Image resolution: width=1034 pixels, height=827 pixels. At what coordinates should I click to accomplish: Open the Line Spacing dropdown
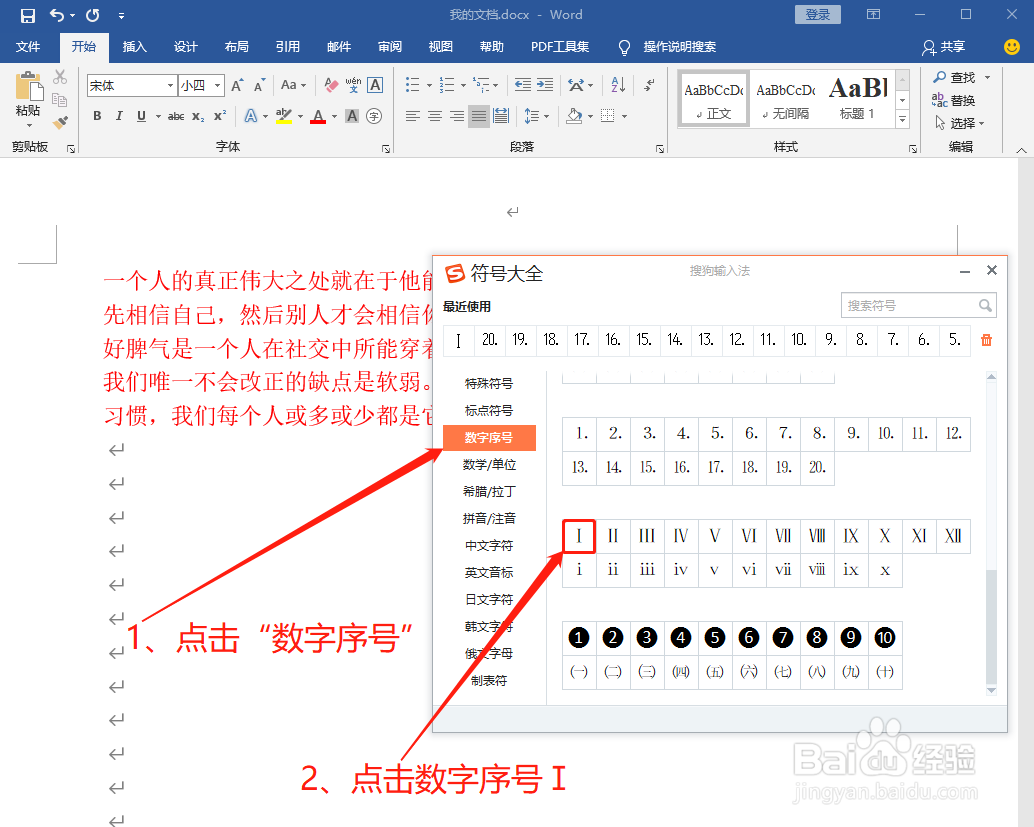[541, 116]
